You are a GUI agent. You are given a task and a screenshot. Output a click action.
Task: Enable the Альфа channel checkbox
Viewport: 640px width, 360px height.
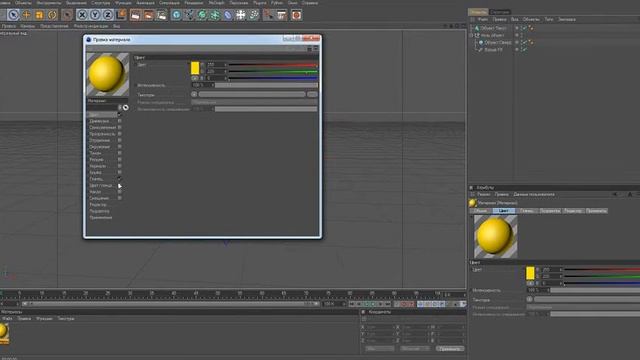pos(120,172)
